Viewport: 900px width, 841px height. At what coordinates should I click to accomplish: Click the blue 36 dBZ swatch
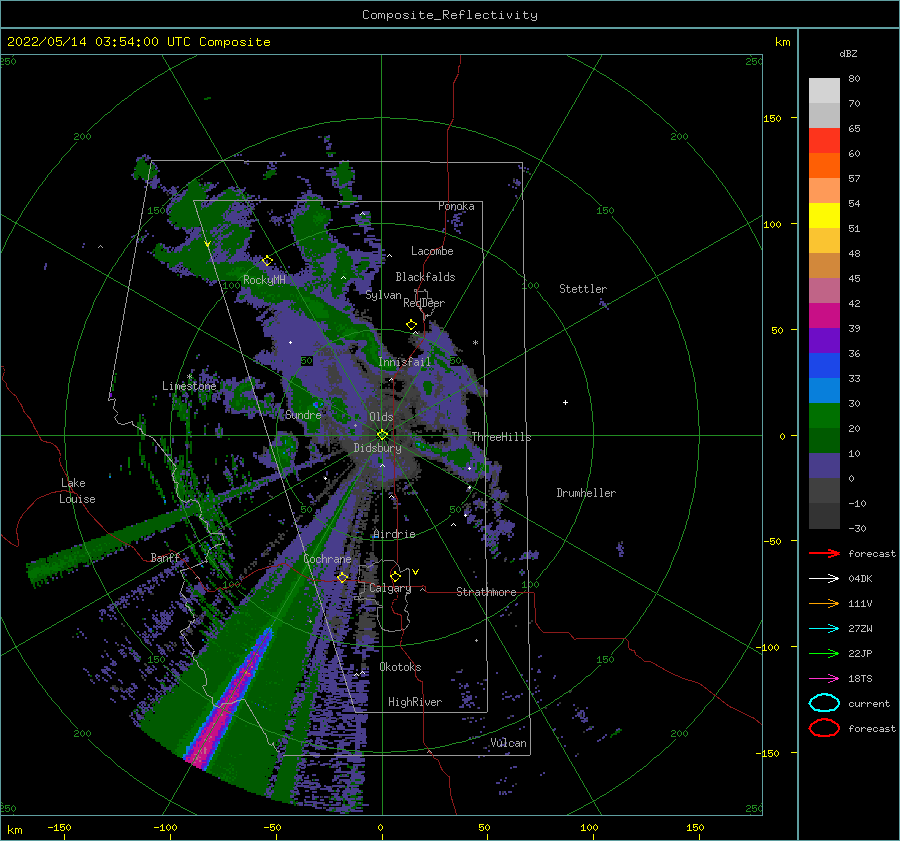click(824, 365)
